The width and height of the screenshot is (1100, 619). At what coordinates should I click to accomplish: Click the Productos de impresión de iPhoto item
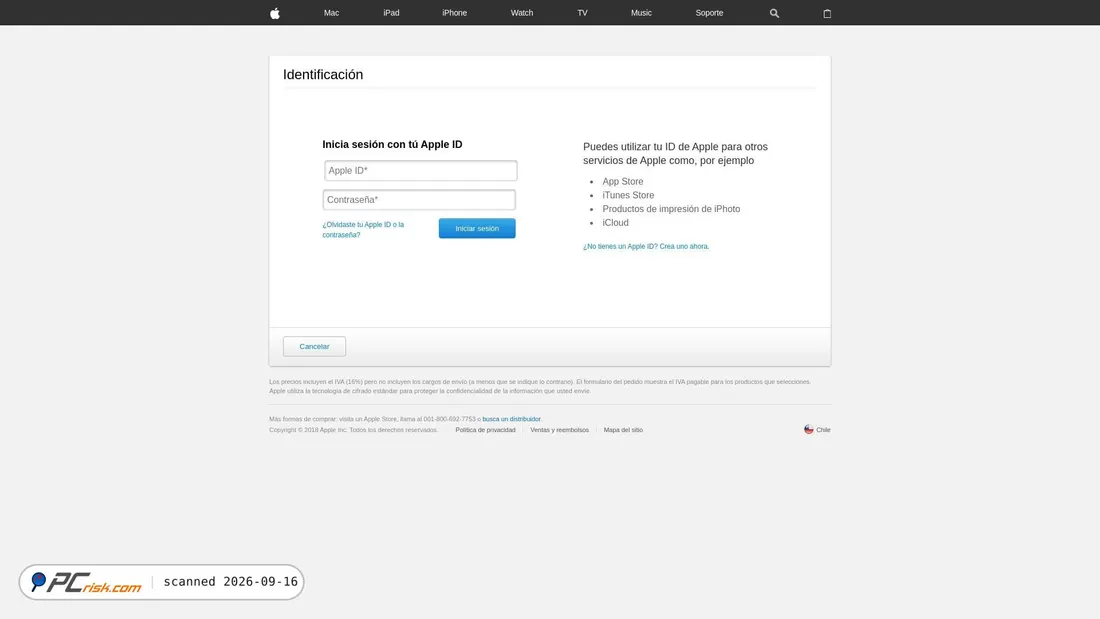(671, 208)
